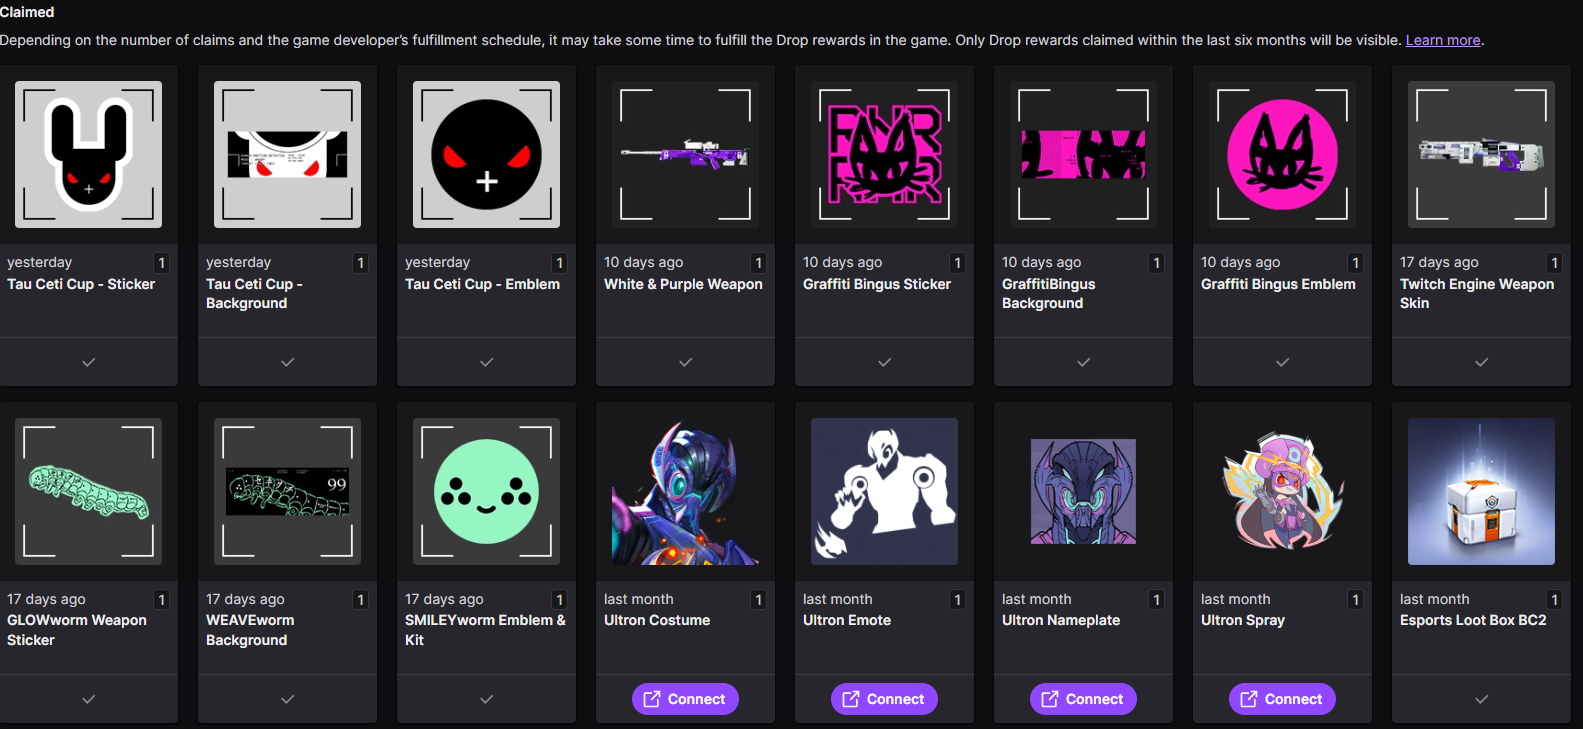Open the Tau Ceti Cup Emblem image

click(x=486, y=154)
